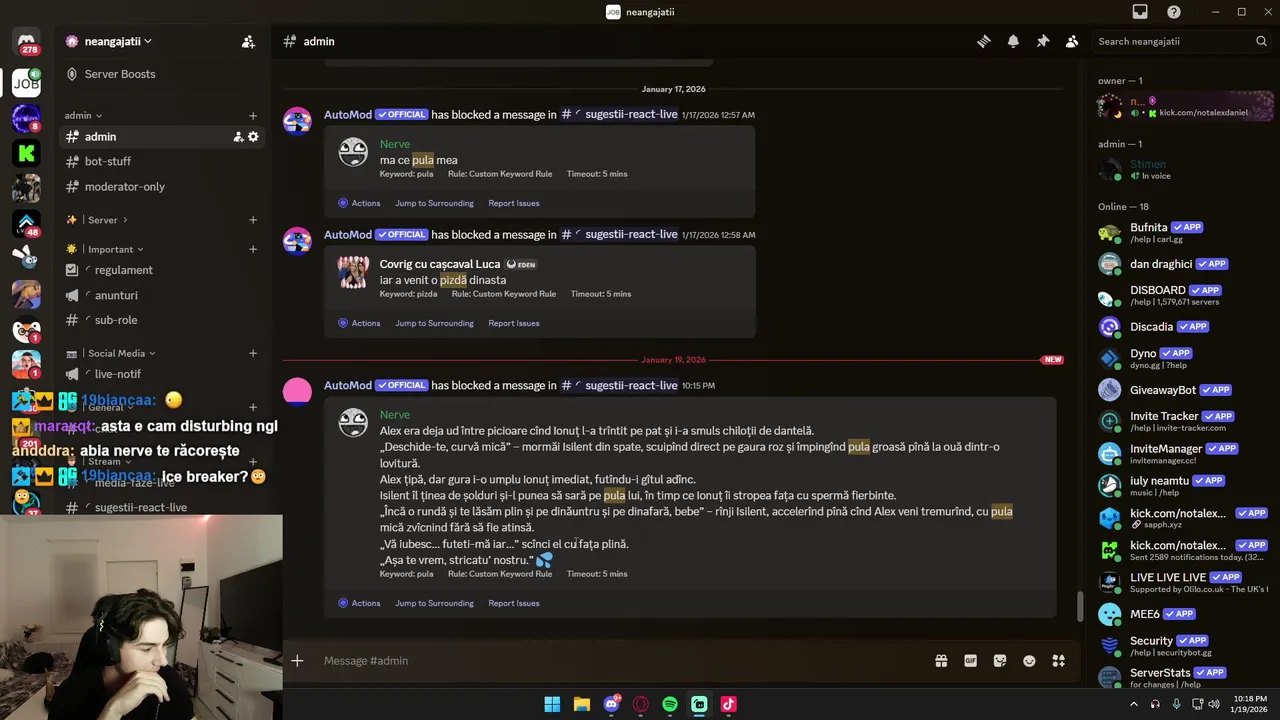Click Report Issues on the Covrig message

(x=514, y=323)
